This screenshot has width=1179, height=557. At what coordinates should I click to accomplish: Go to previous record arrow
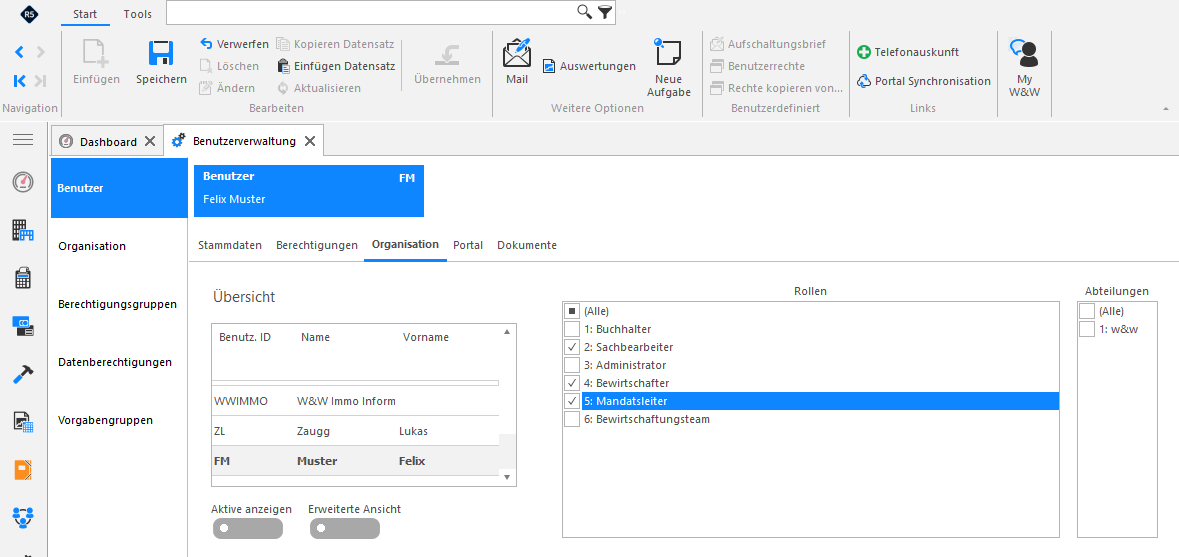click(20, 52)
